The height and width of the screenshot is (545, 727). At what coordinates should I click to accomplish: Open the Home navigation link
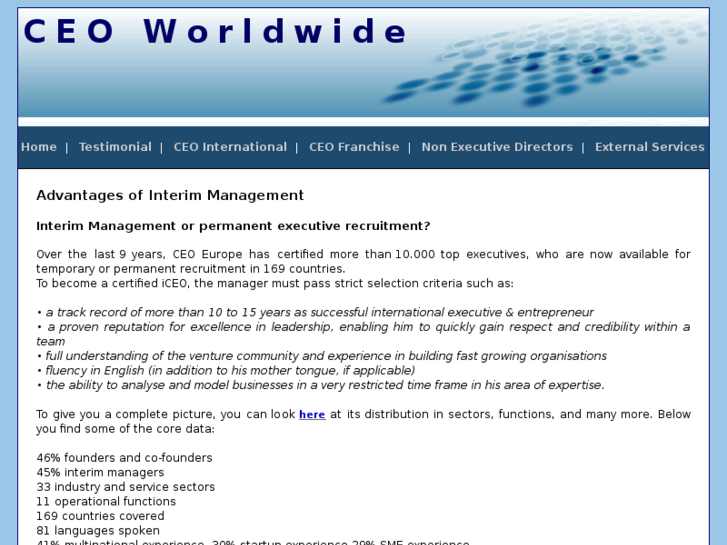[x=39, y=147]
